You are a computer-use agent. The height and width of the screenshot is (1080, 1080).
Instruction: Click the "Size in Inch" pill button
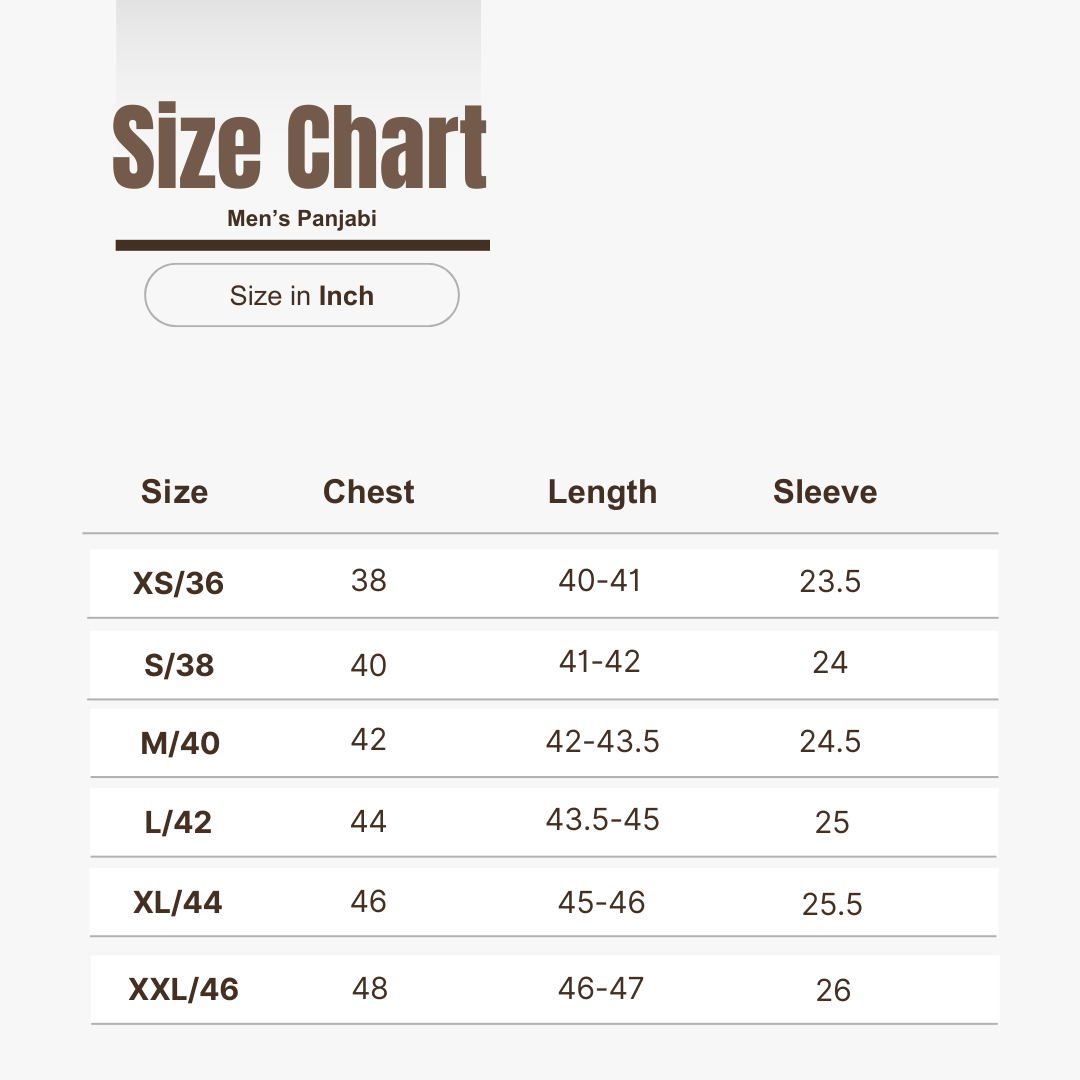(302, 296)
